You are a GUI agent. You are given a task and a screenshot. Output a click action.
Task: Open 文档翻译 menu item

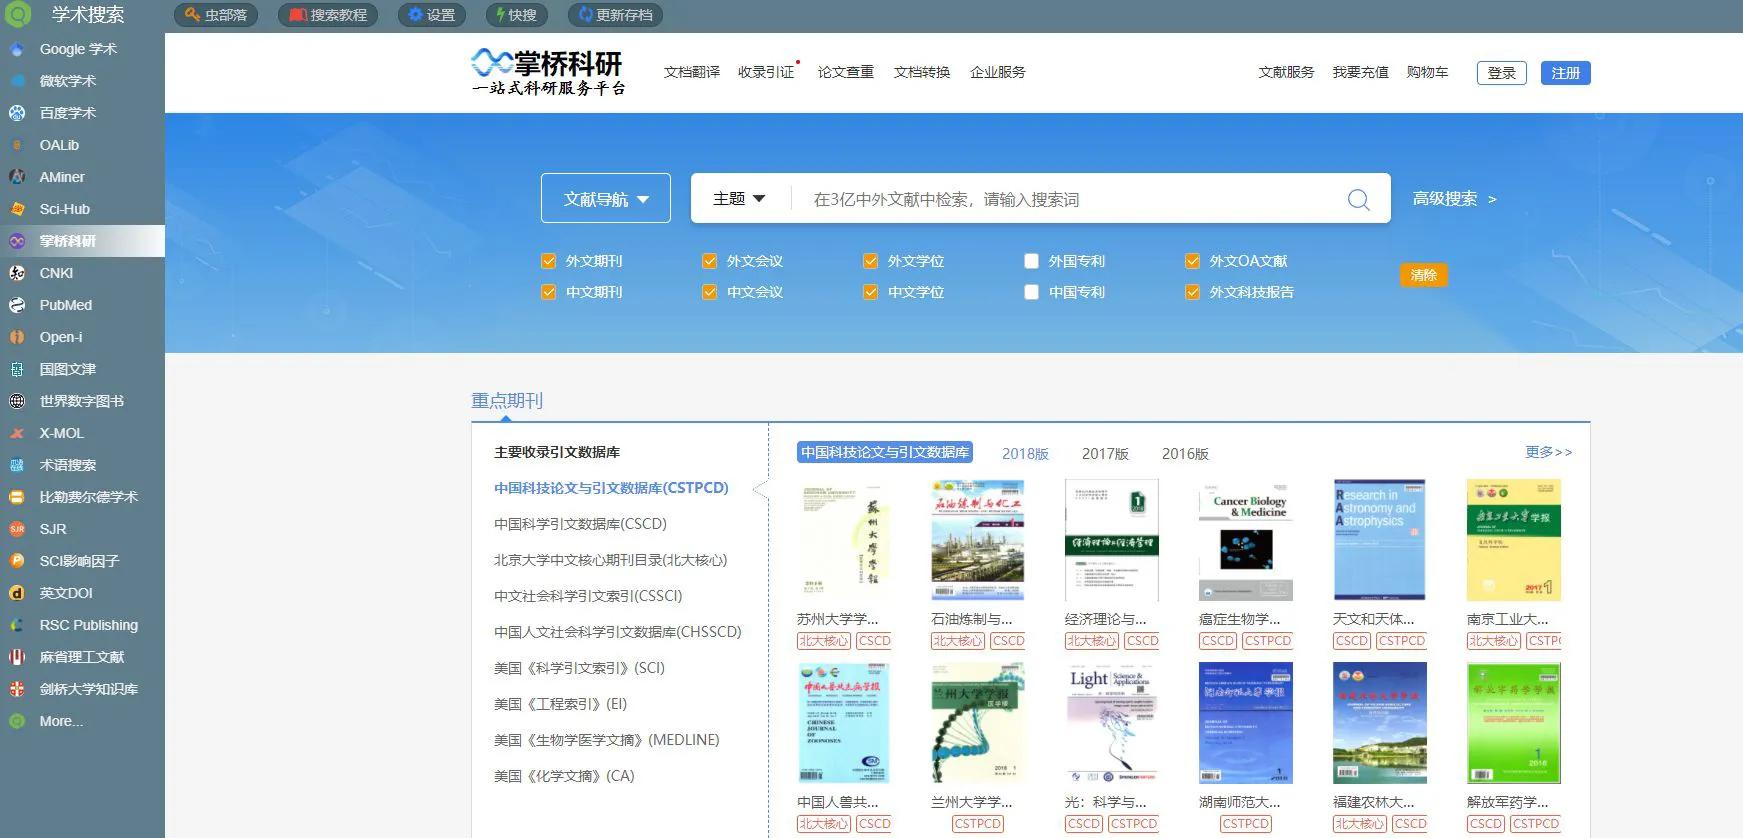pos(692,72)
